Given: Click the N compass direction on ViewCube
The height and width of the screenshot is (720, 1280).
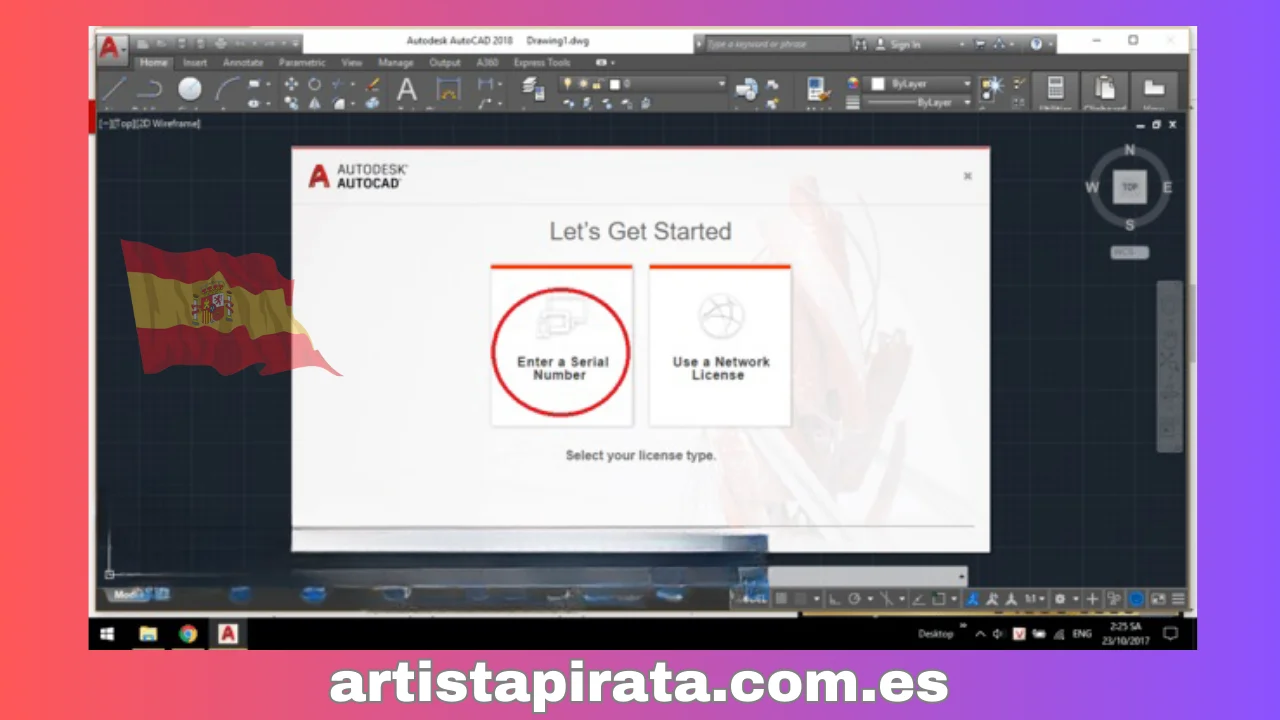Looking at the screenshot, I should point(1130,151).
